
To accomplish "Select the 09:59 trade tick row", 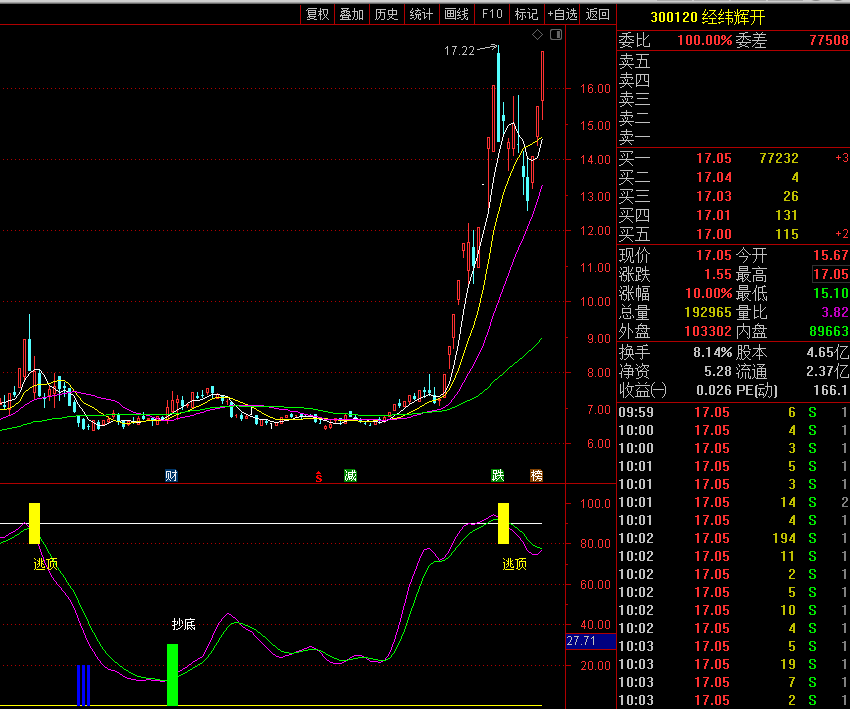I will pyautogui.click(x=733, y=412).
